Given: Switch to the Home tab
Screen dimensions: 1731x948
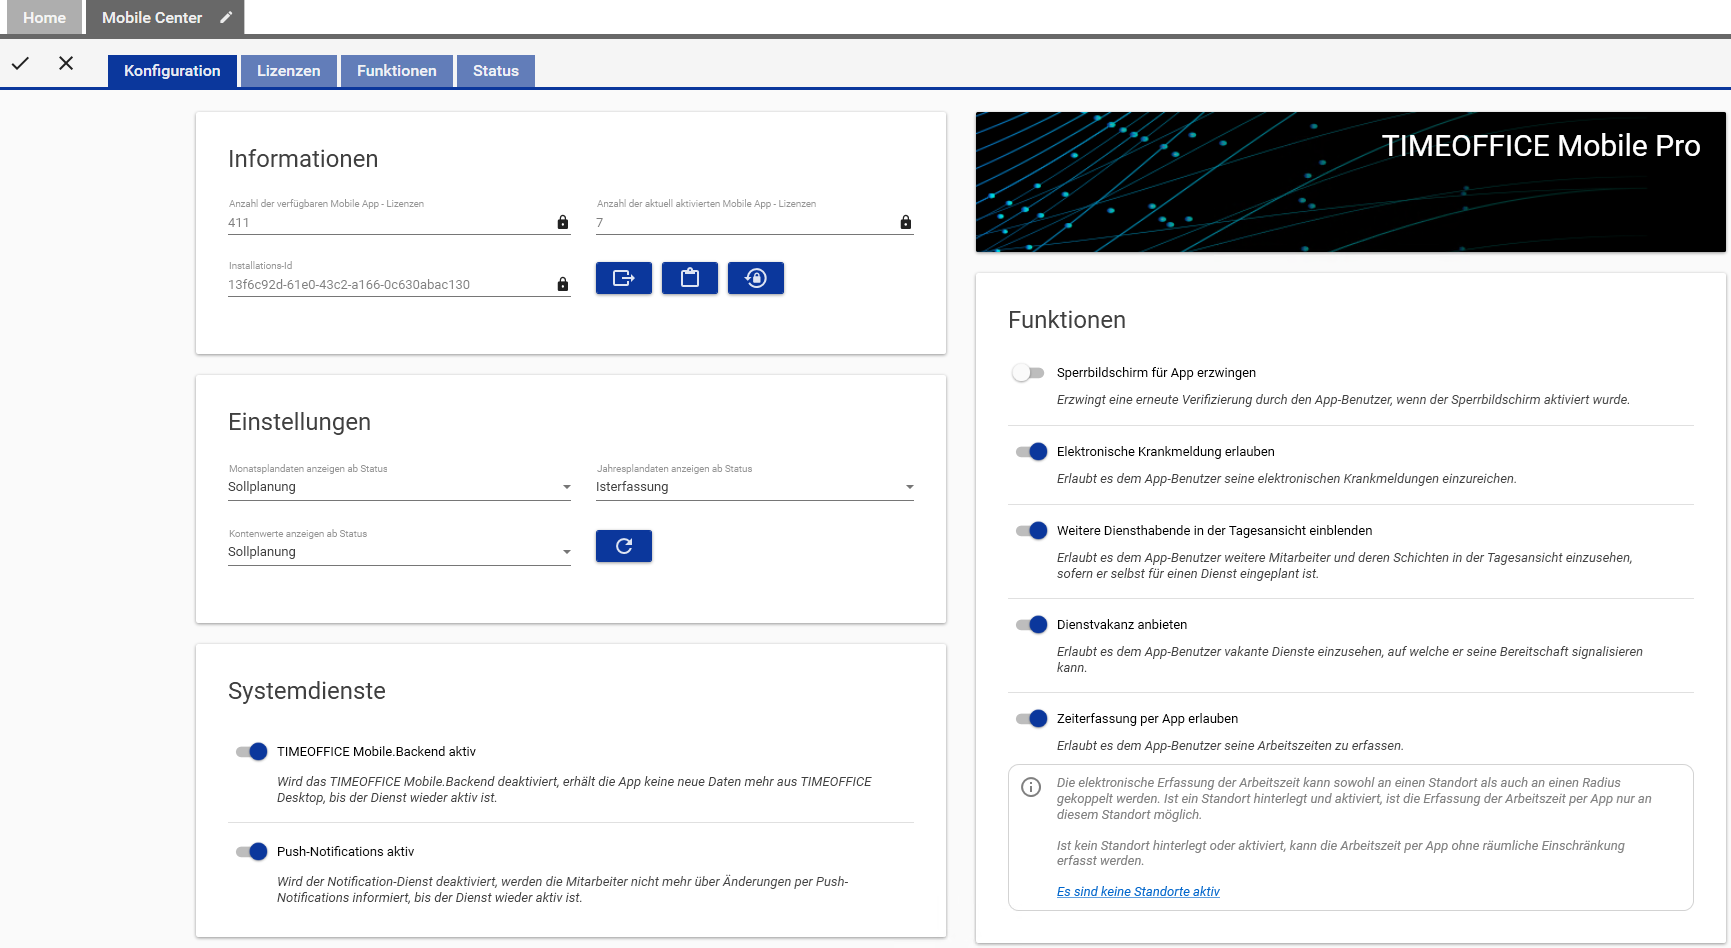Looking at the screenshot, I should (44, 18).
